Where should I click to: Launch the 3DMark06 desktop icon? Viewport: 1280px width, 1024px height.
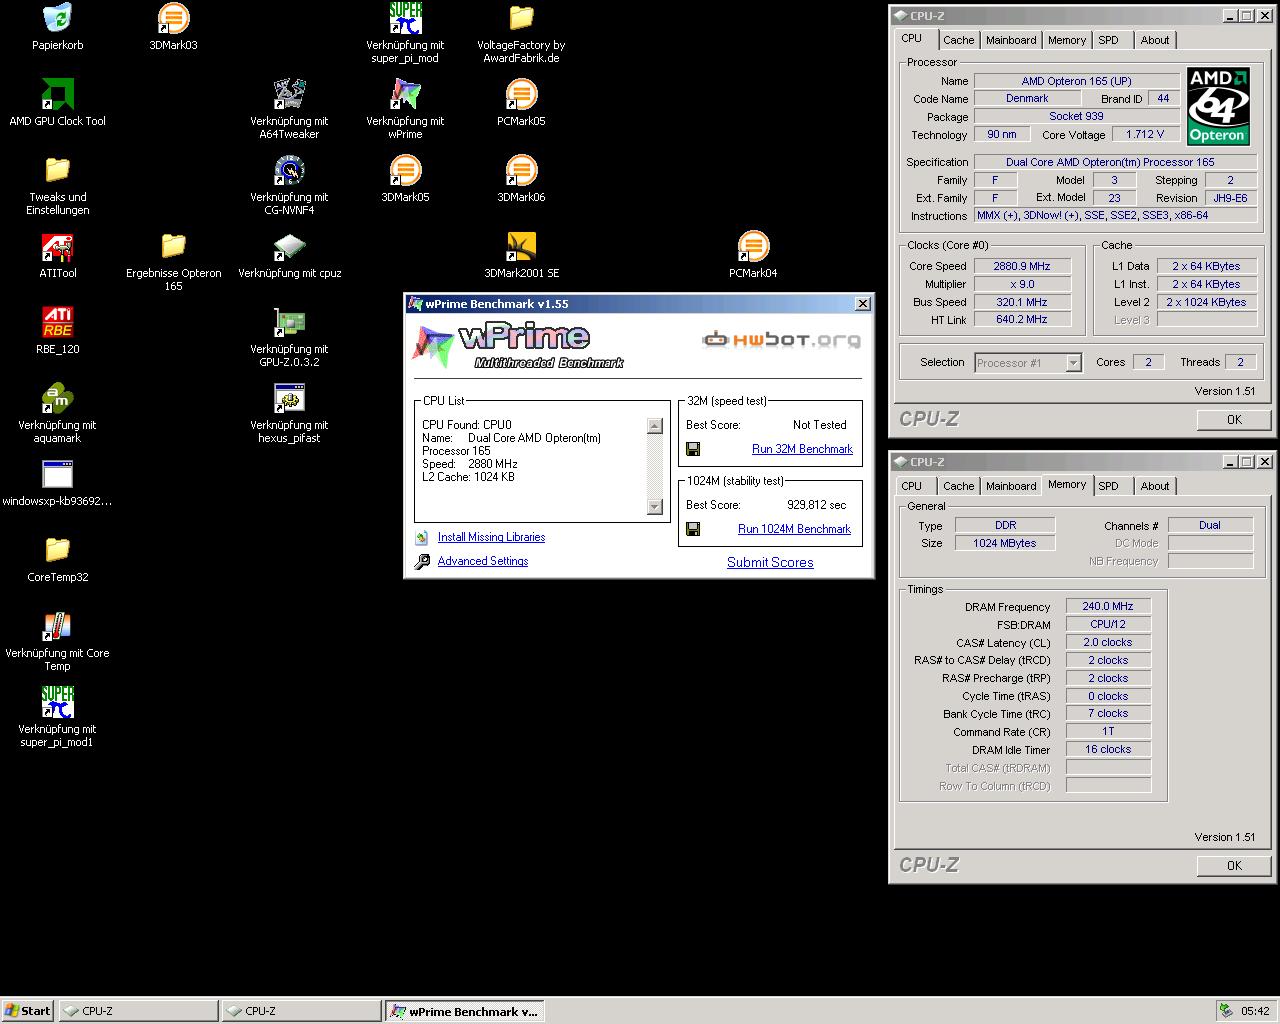coord(521,170)
